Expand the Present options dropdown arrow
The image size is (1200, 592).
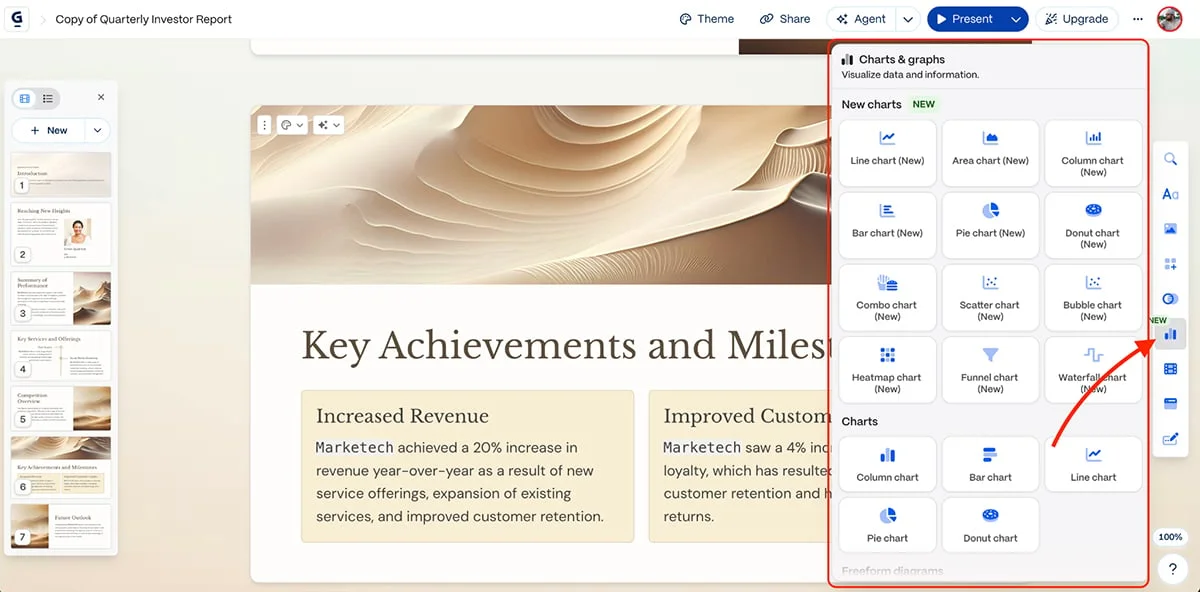coord(1016,19)
